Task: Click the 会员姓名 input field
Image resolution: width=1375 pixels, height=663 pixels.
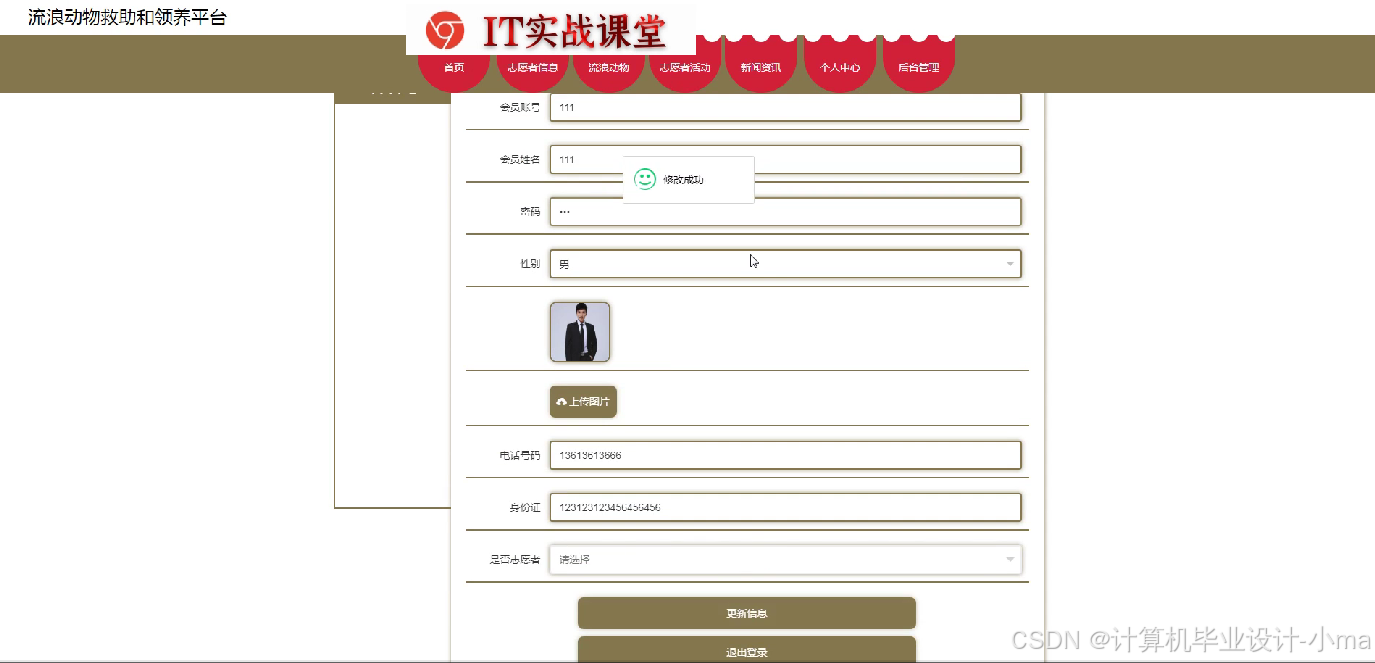Action: pos(785,160)
